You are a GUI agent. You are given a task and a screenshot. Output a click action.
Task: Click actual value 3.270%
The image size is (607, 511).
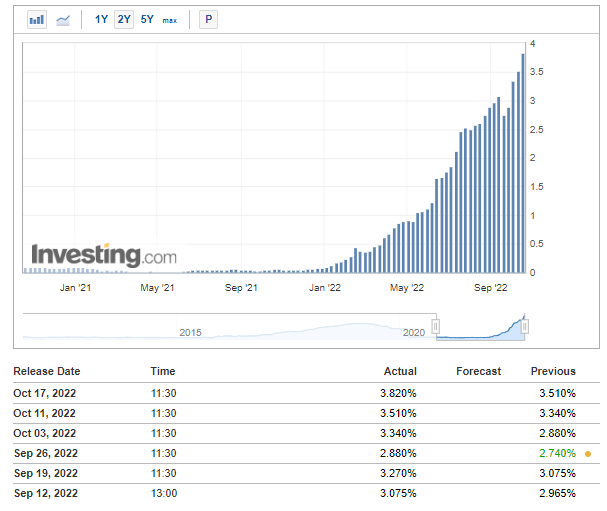[398, 473]
